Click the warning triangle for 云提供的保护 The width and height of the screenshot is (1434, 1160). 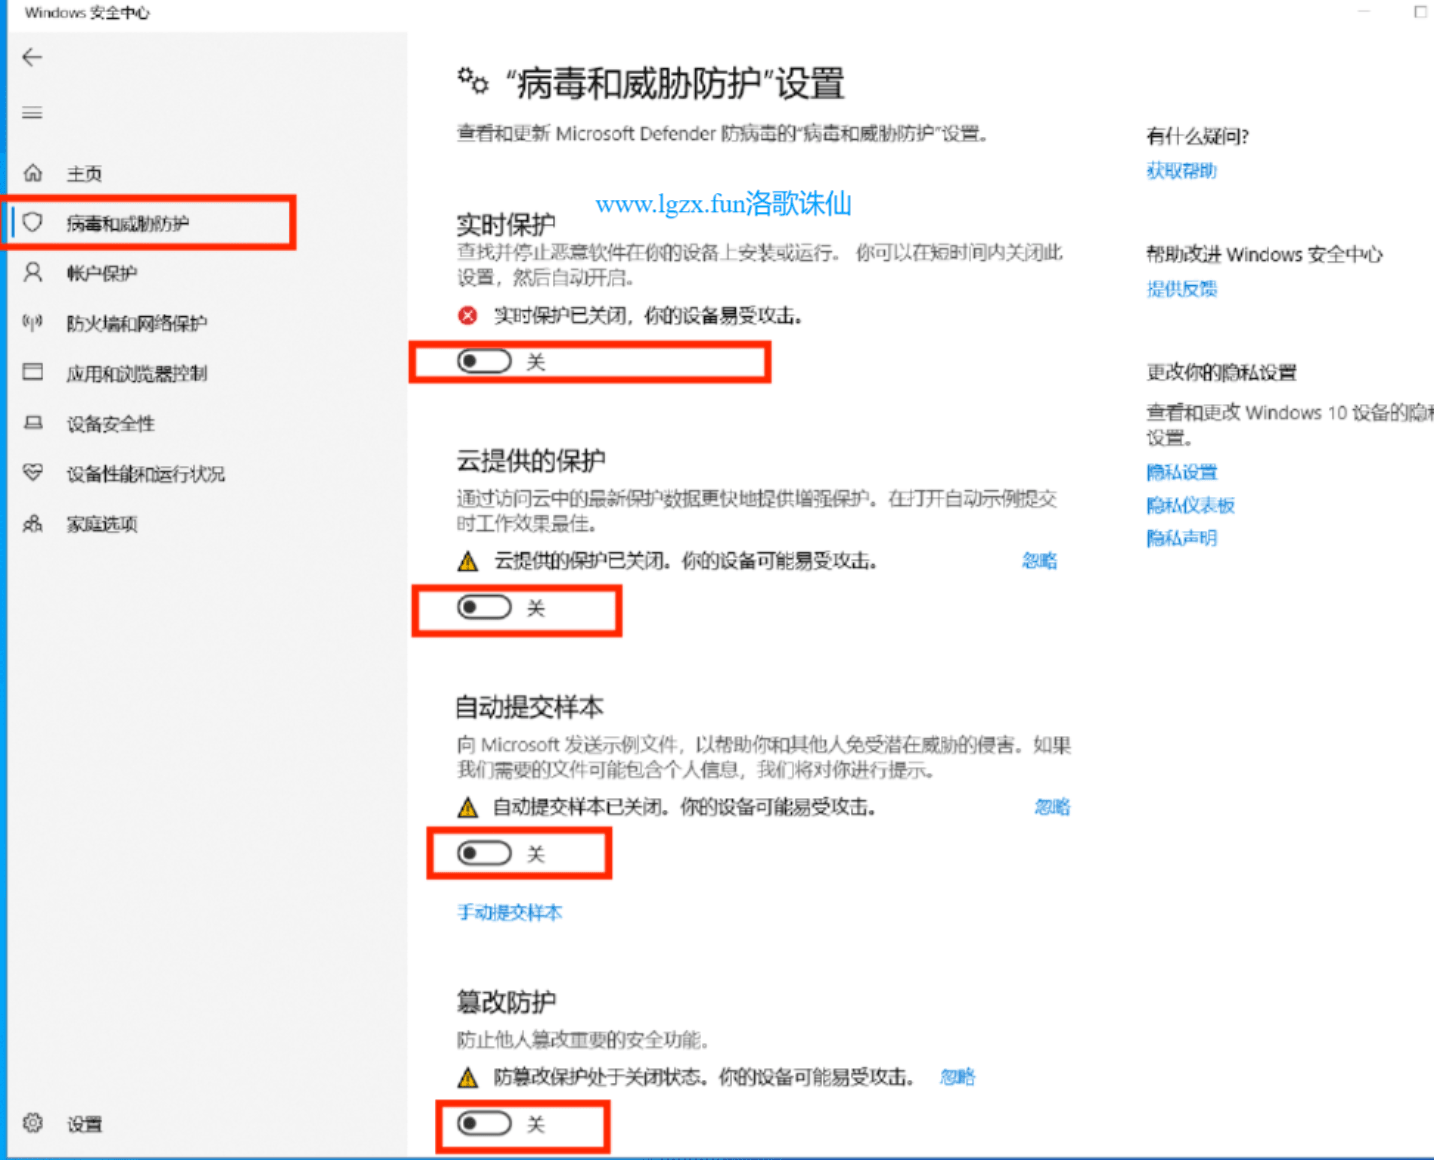pyautogui.click(x=467, y=561)
